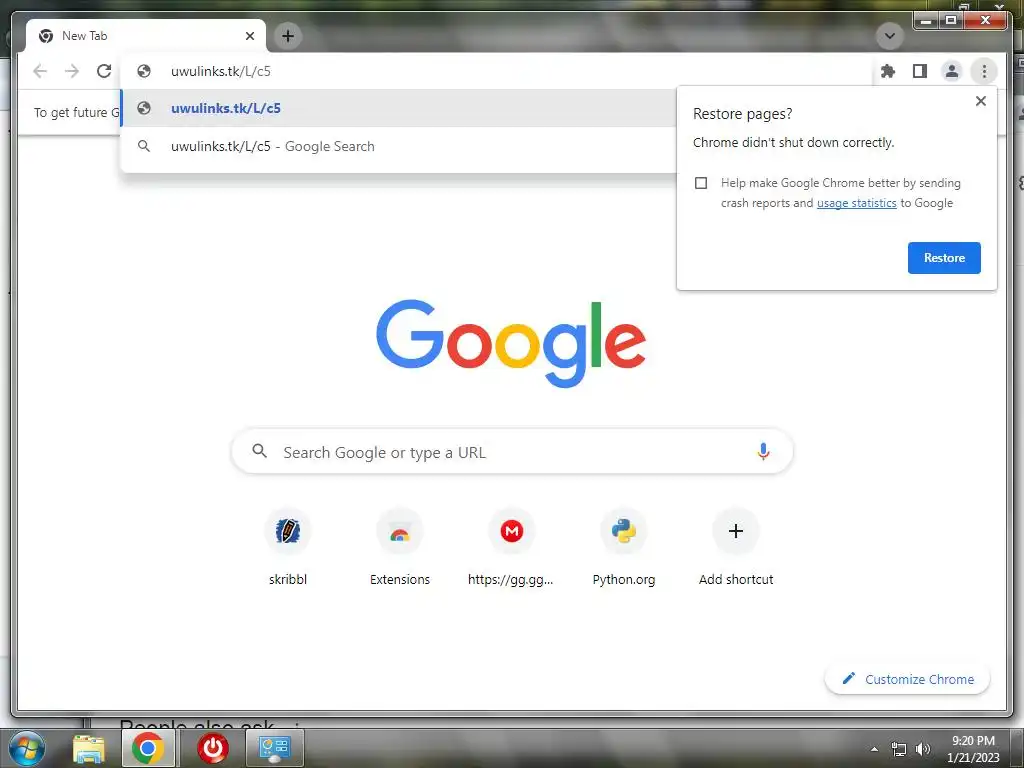Click the volume speaker tray icon

(923, 749)
